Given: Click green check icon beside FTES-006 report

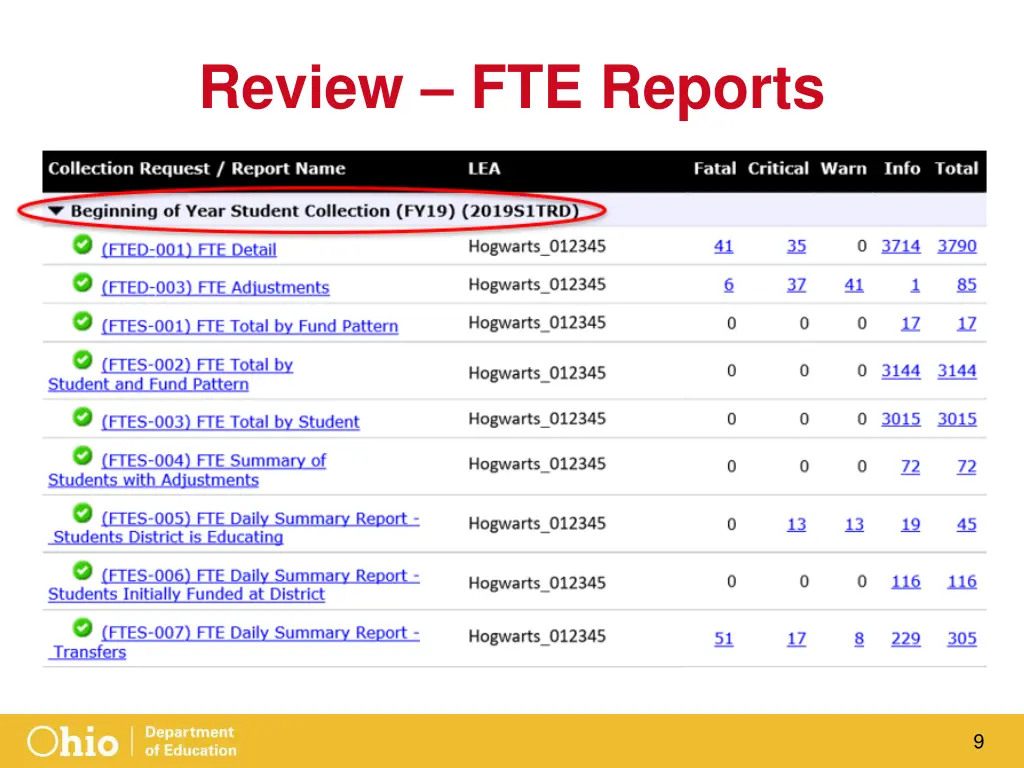Looking at the screenshot, I should pyautogui.click(x=82, y=571).
